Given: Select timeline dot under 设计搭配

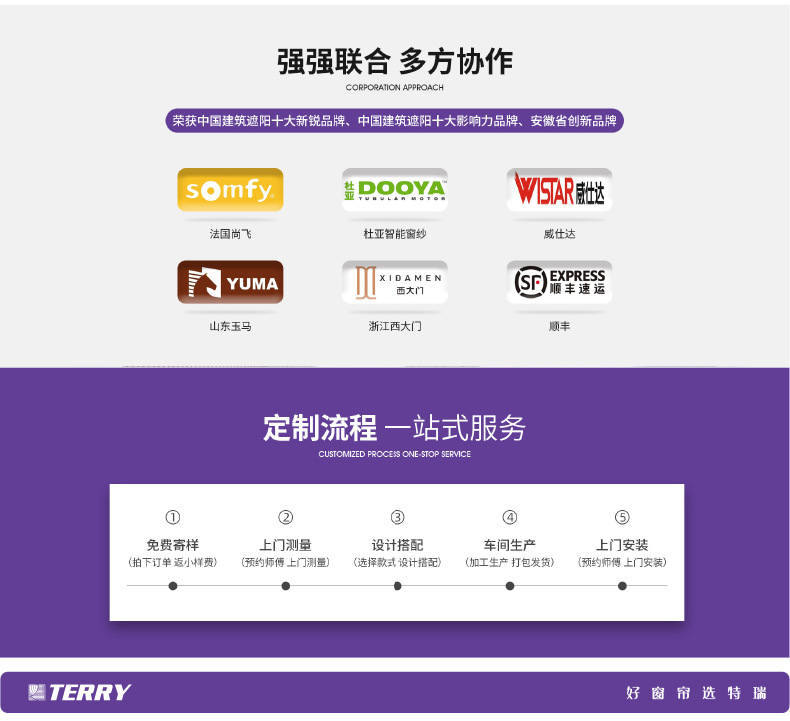Looking at the screenshot, I should (398, 586).
